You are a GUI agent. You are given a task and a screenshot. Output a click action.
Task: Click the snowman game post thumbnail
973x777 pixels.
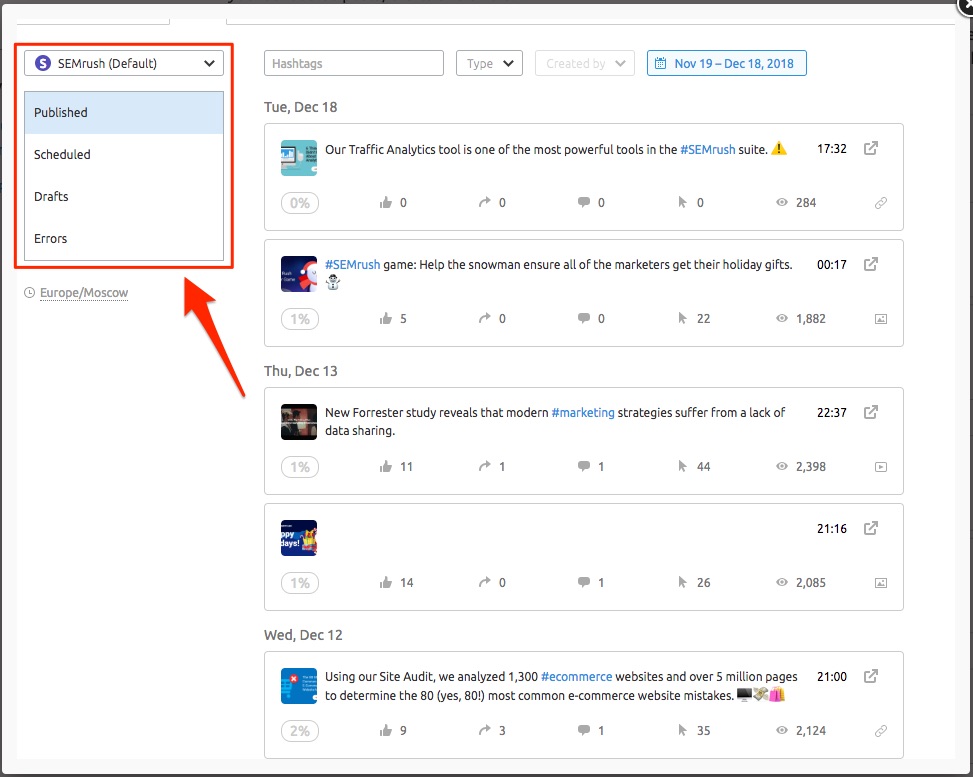[x=299, y=274]
